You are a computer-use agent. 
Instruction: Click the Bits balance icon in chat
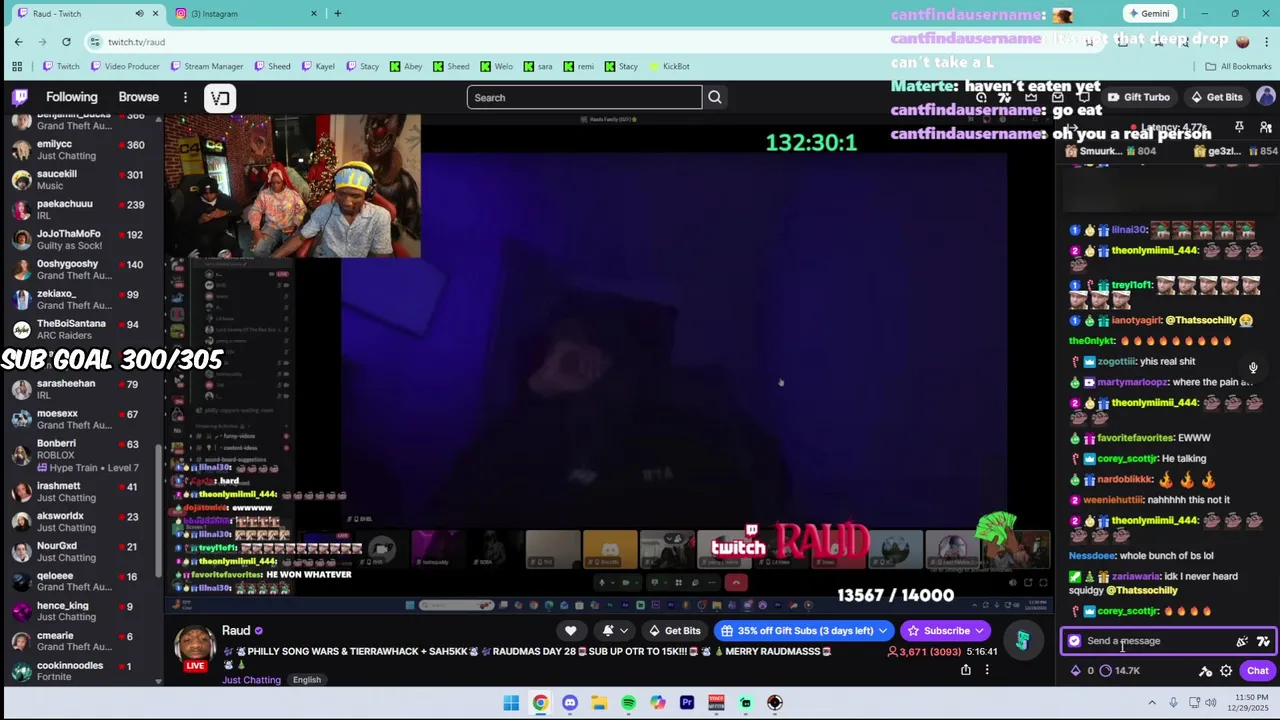(1076, 671)
